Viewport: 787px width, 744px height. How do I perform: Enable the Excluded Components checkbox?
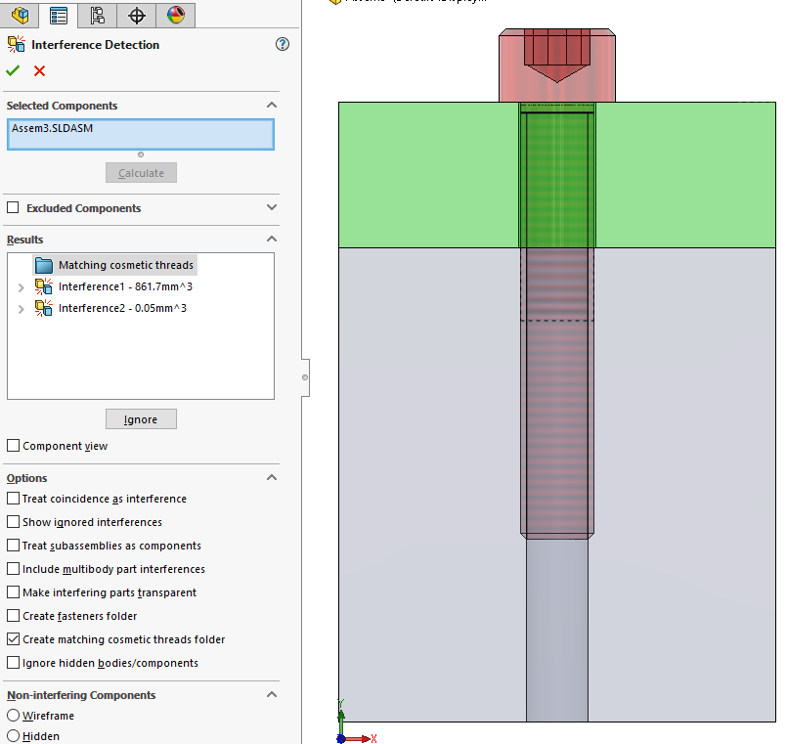[13, 207]
